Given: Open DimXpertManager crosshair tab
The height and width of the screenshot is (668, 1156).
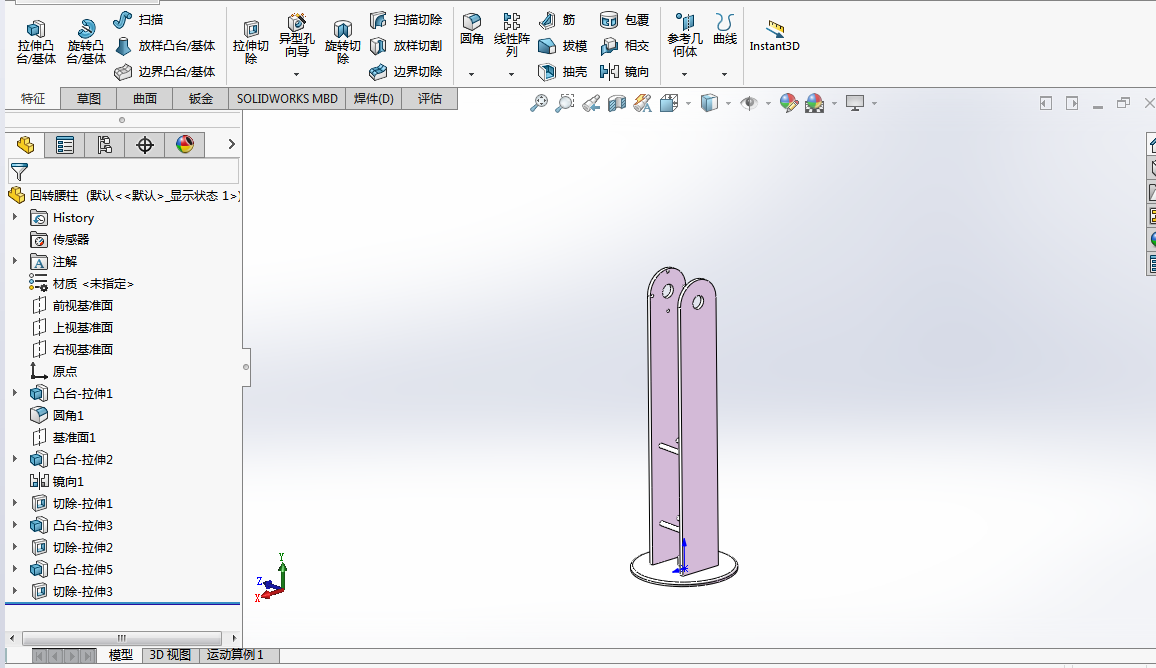Looking at the screenshot, I should tap(144, 145).
